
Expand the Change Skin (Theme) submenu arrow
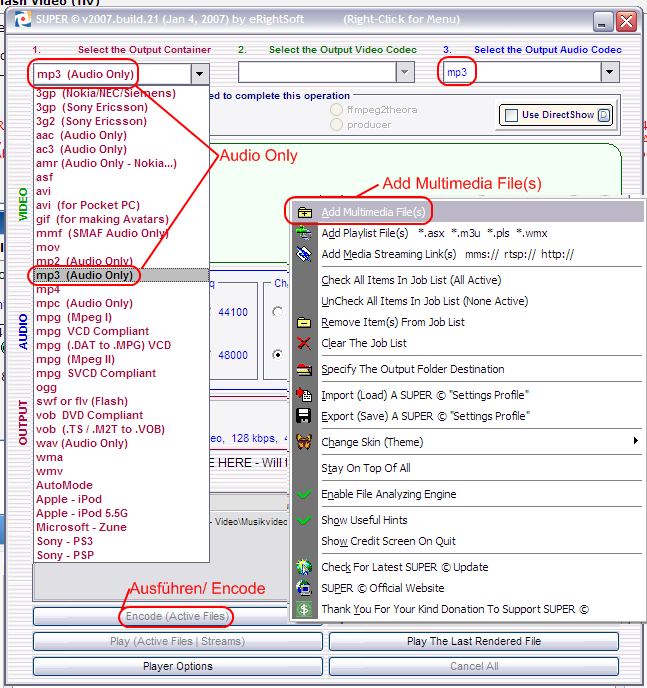point(636,441)
